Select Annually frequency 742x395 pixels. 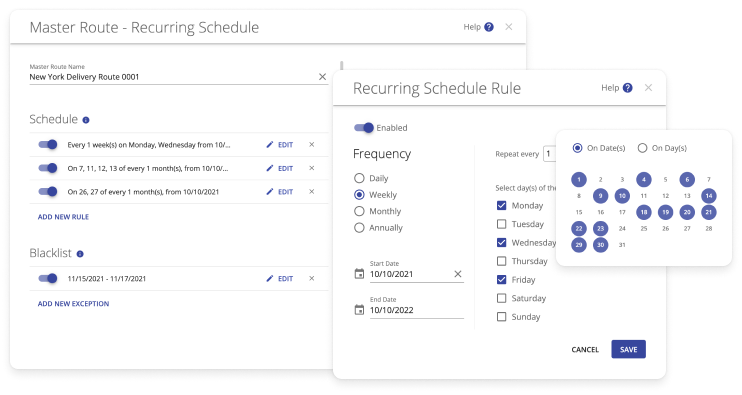[x=359, y=228]
